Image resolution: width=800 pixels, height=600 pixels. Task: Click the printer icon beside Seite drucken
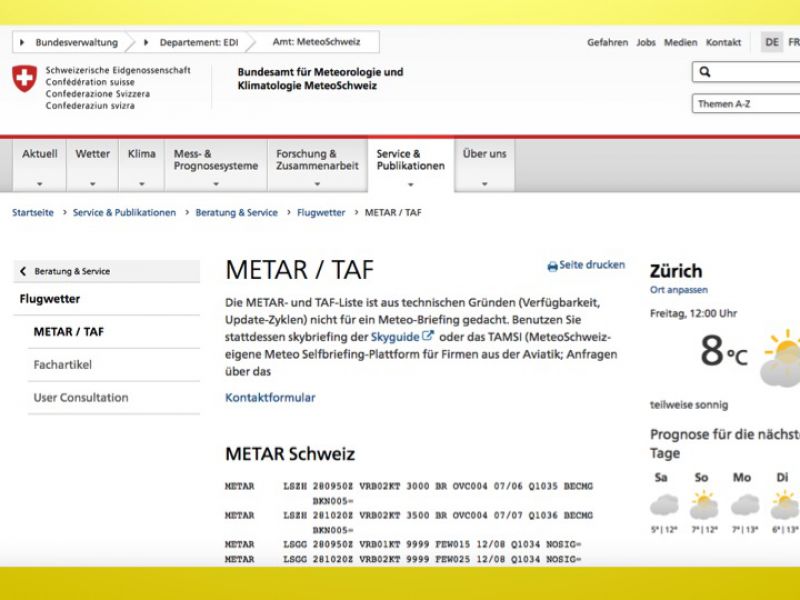click(x=552, y=266)
